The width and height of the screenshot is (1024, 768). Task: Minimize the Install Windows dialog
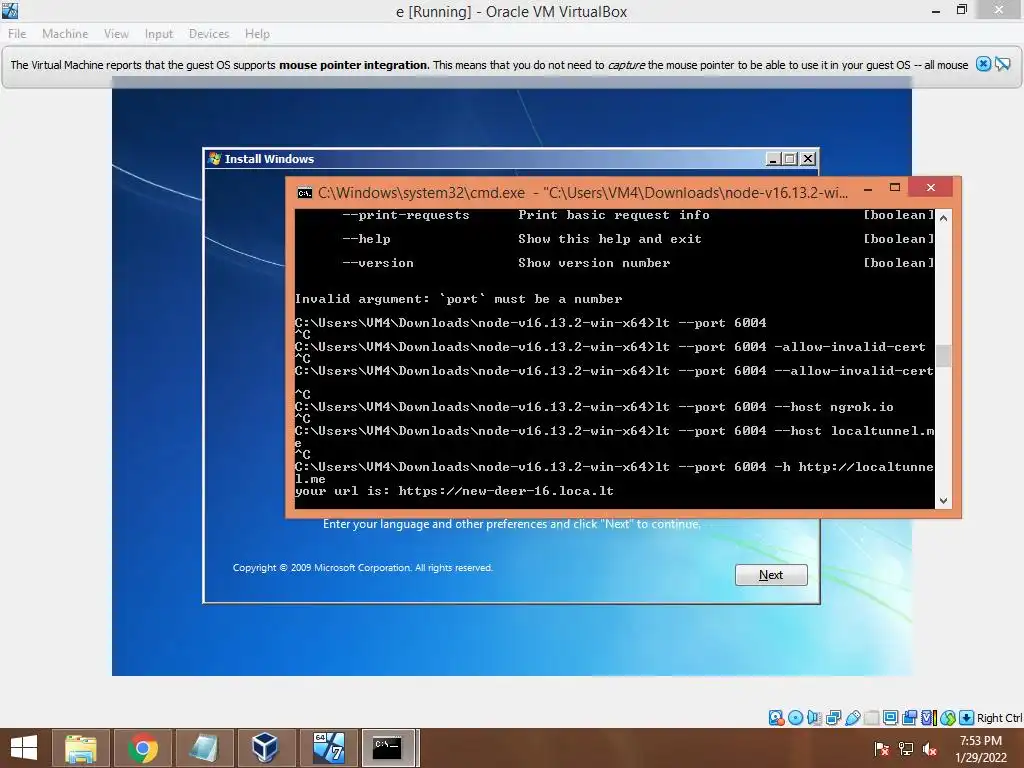[773, 159]
